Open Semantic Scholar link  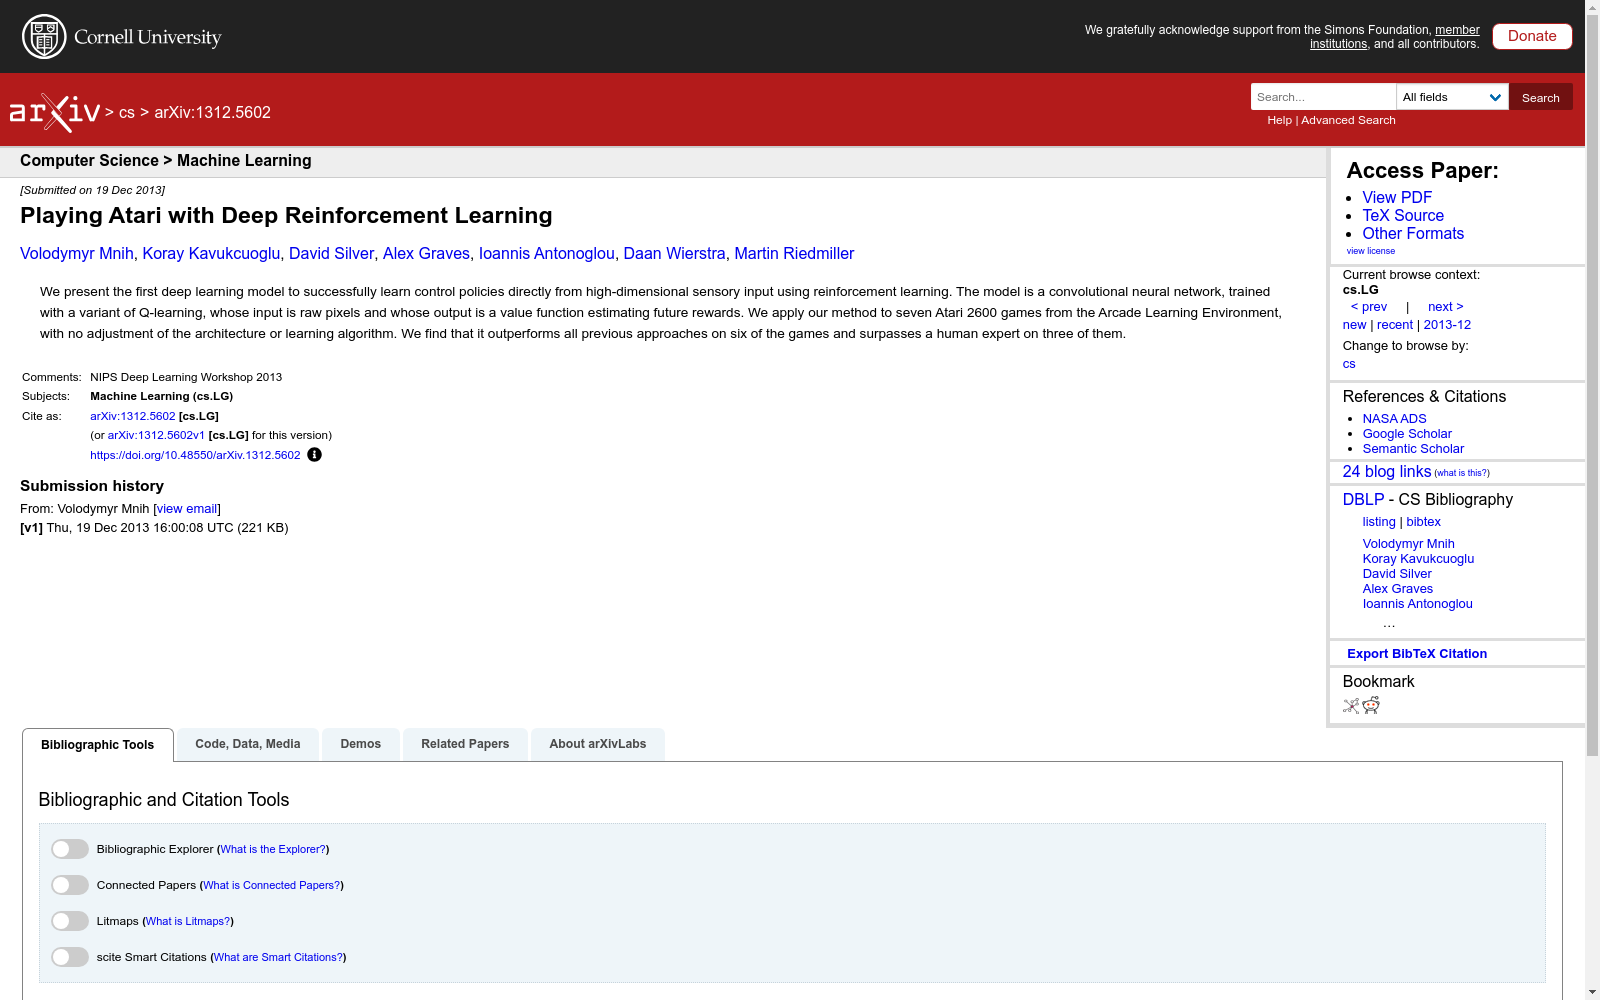(1413, 449)
